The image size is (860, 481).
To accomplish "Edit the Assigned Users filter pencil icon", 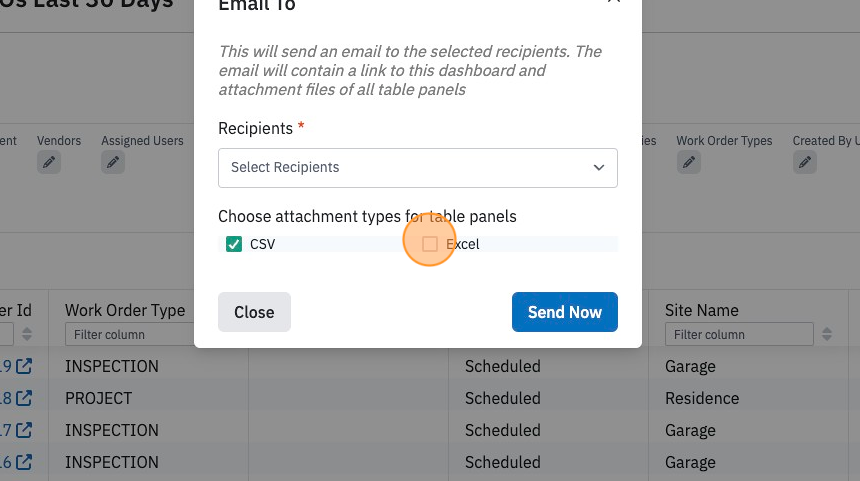I will coord(113,162).
